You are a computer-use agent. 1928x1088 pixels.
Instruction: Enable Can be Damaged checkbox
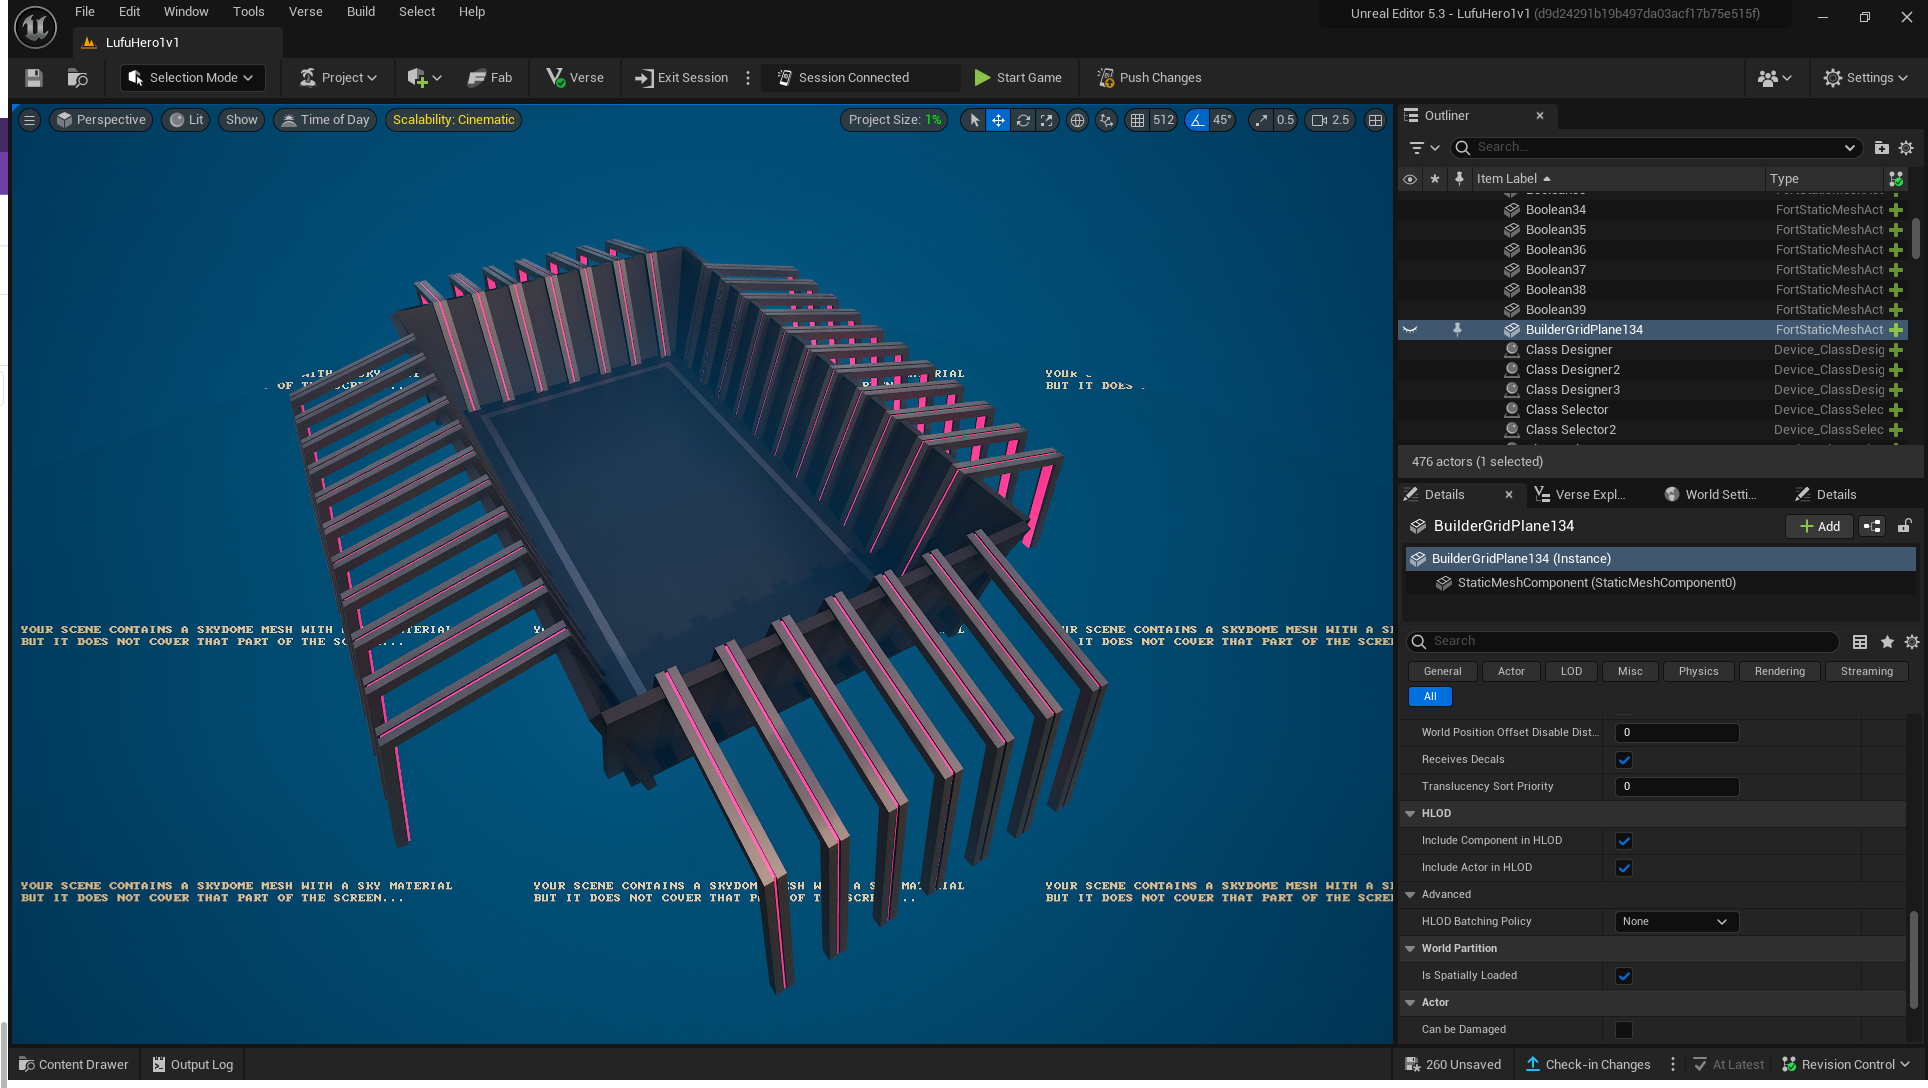tap(1623, 1029)
